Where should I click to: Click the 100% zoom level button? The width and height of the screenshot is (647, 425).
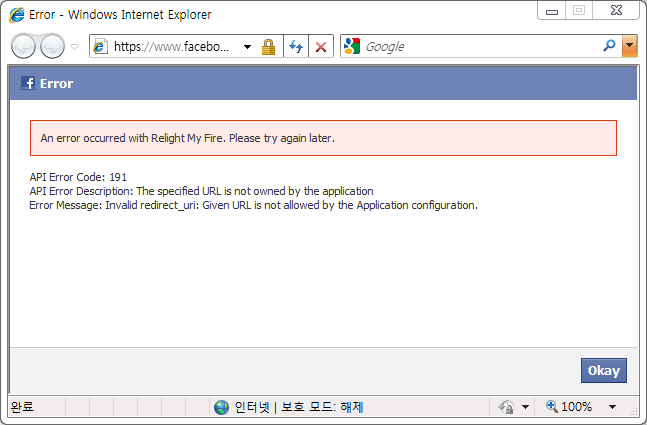(569, 407)
